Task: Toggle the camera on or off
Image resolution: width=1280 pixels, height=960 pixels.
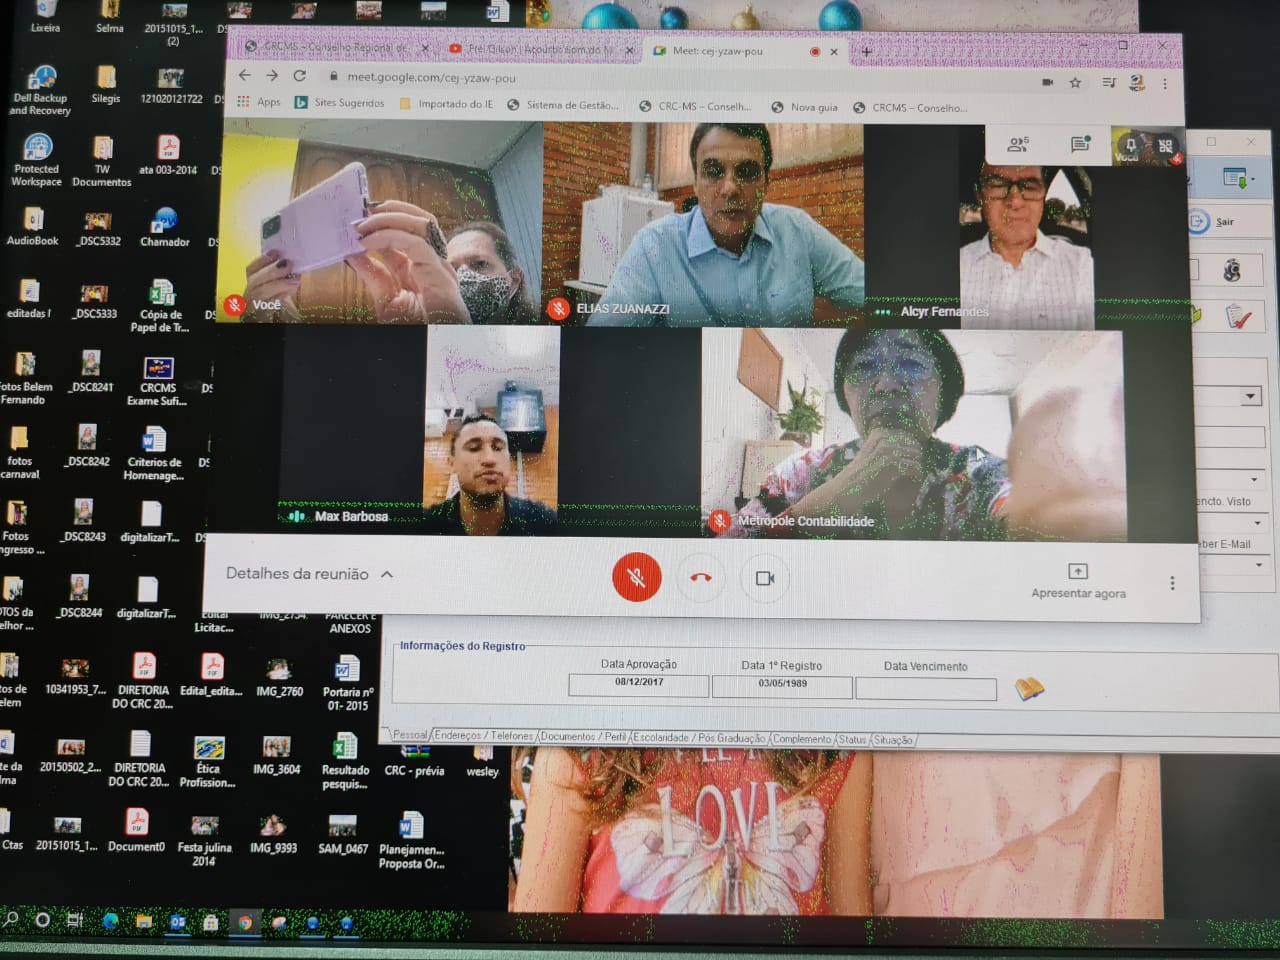Action: (x=765, y=579)
